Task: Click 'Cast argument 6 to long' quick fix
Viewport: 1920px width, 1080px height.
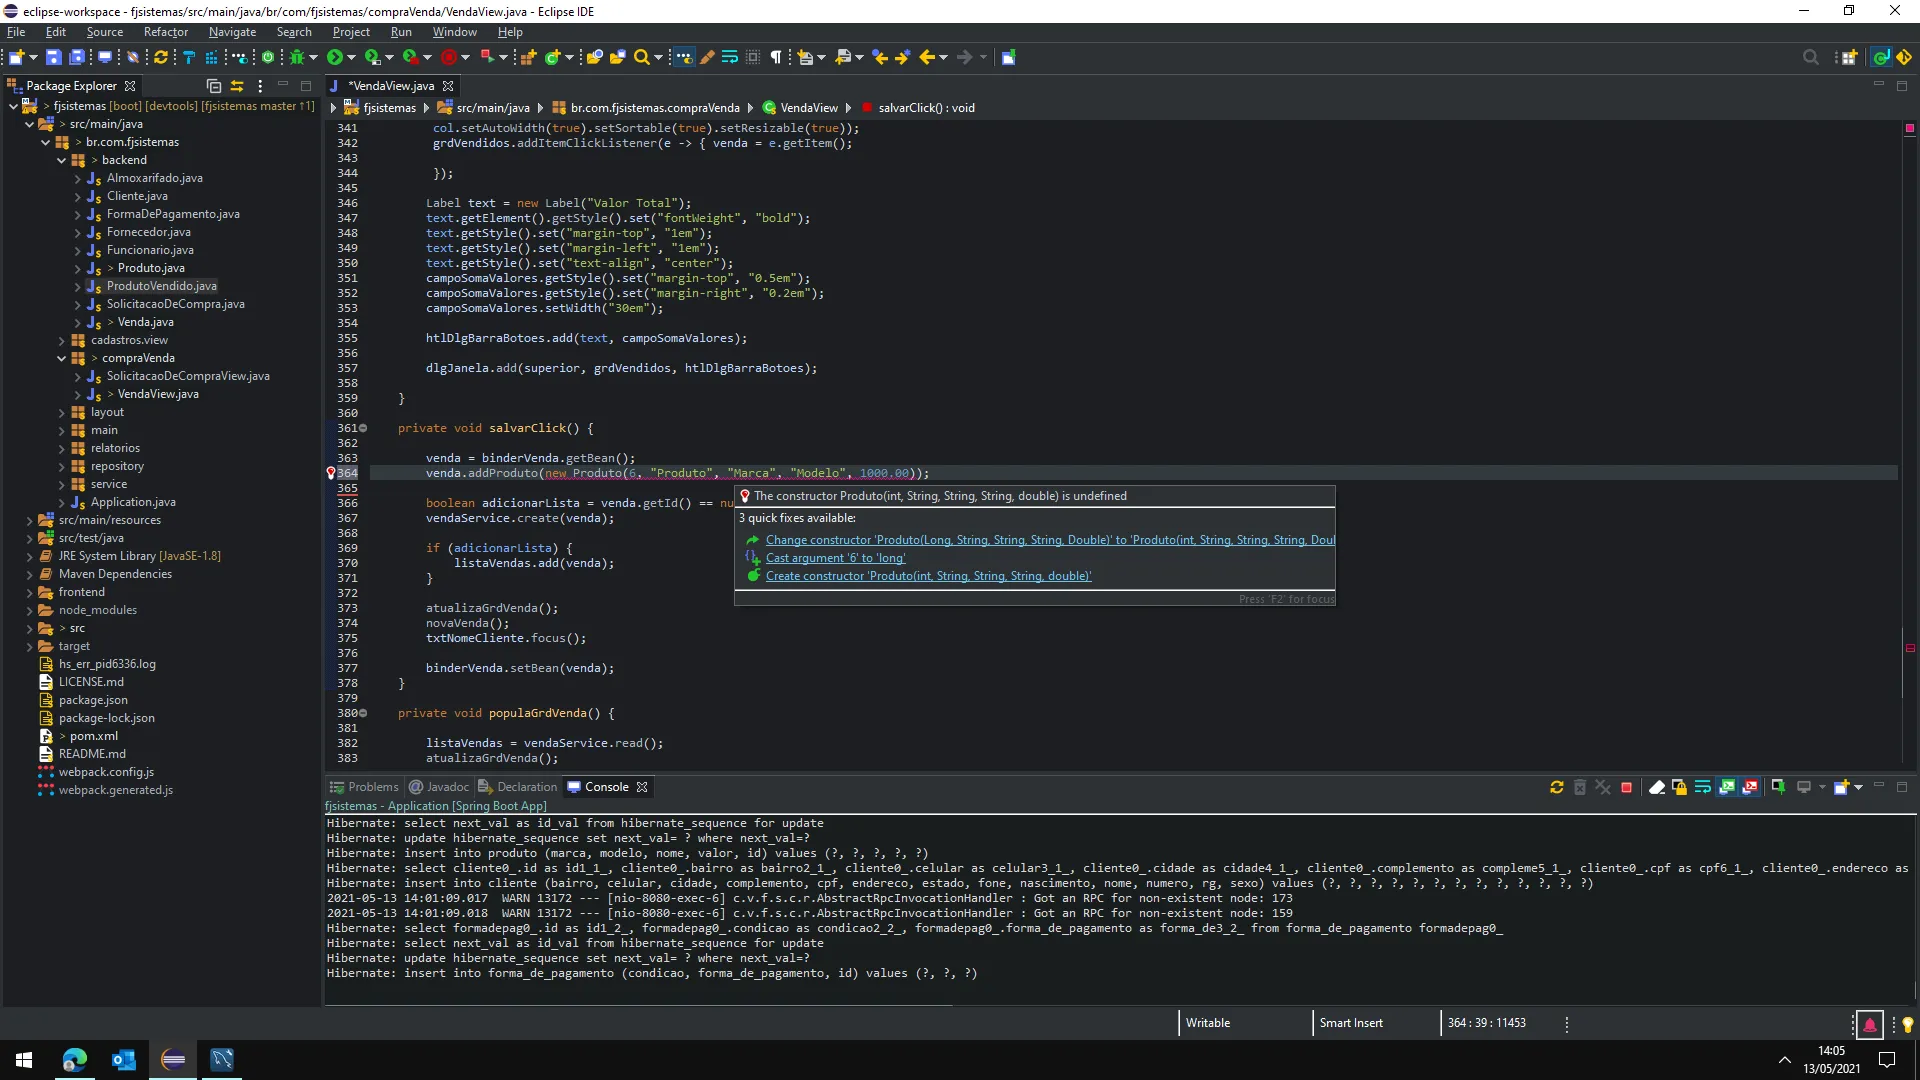Action: [835, 558]
